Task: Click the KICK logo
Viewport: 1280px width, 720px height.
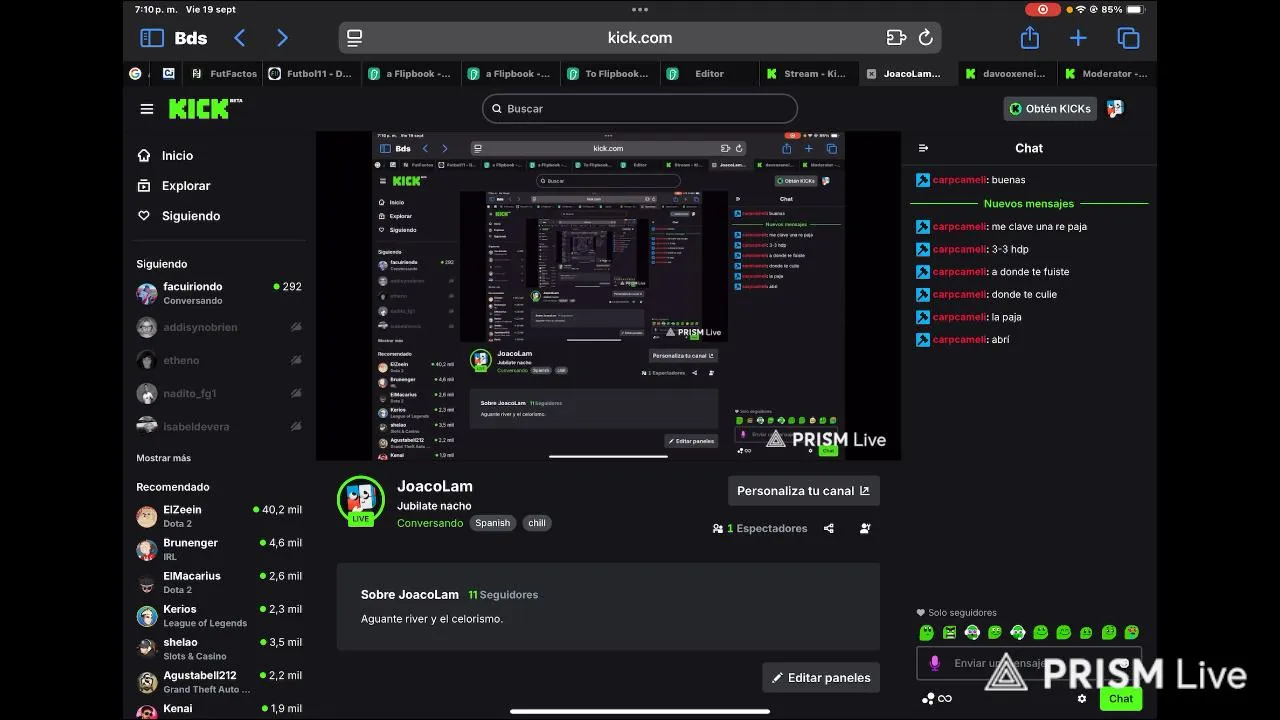Action: point(204,108)
